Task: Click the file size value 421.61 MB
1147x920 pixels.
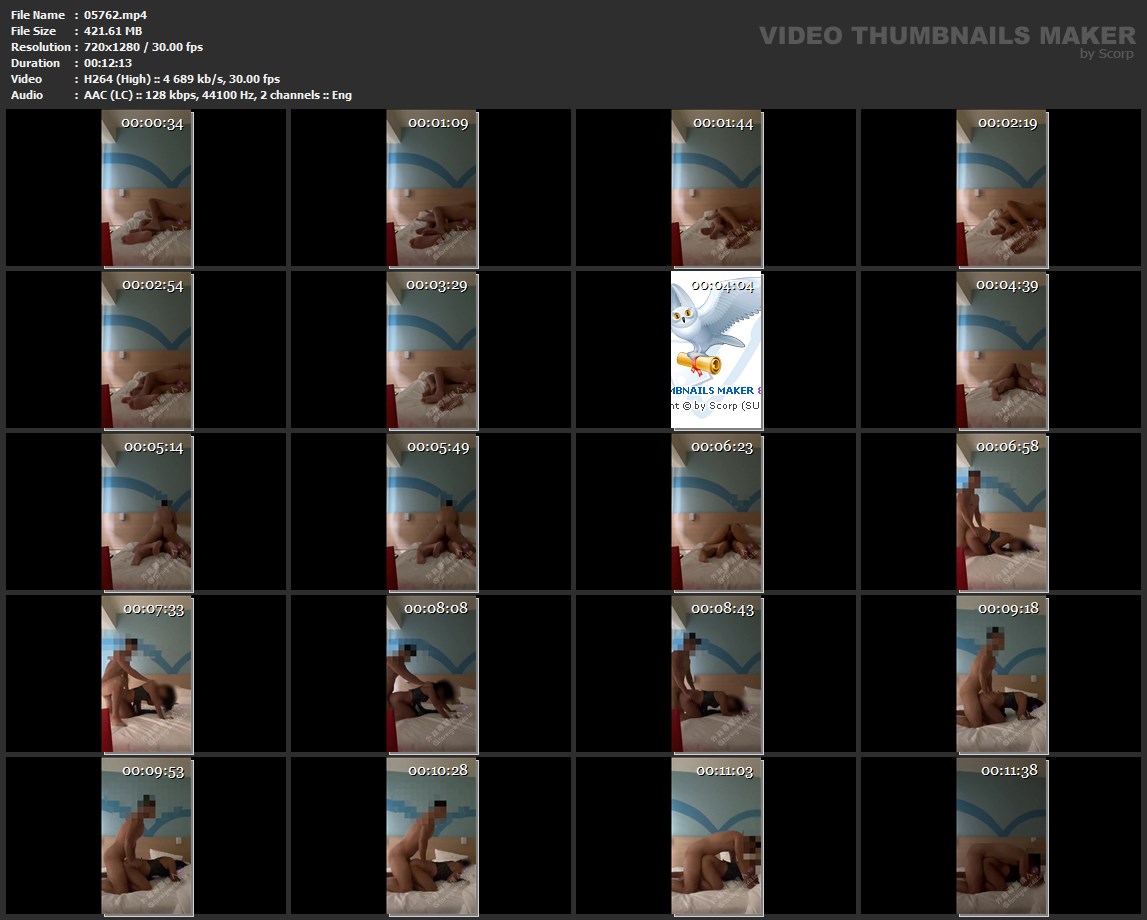Action: point(113,31)
